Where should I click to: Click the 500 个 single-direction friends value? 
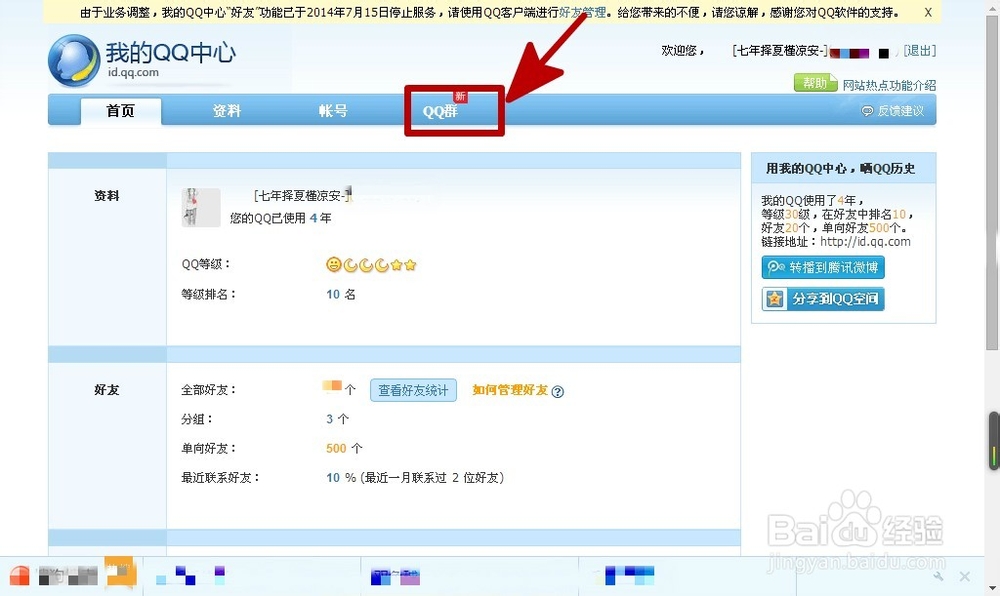click(x=344, y=449)
